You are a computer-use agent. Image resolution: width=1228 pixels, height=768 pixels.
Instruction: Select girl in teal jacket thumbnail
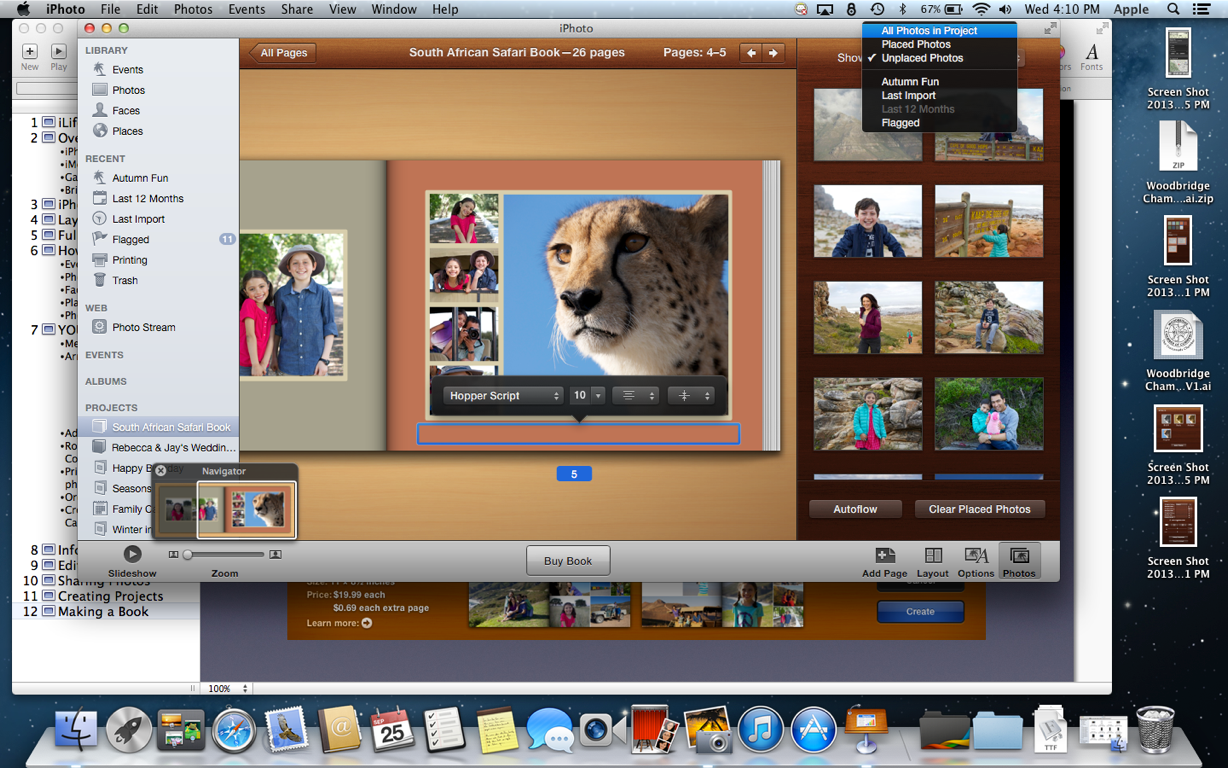coord(867,413)
